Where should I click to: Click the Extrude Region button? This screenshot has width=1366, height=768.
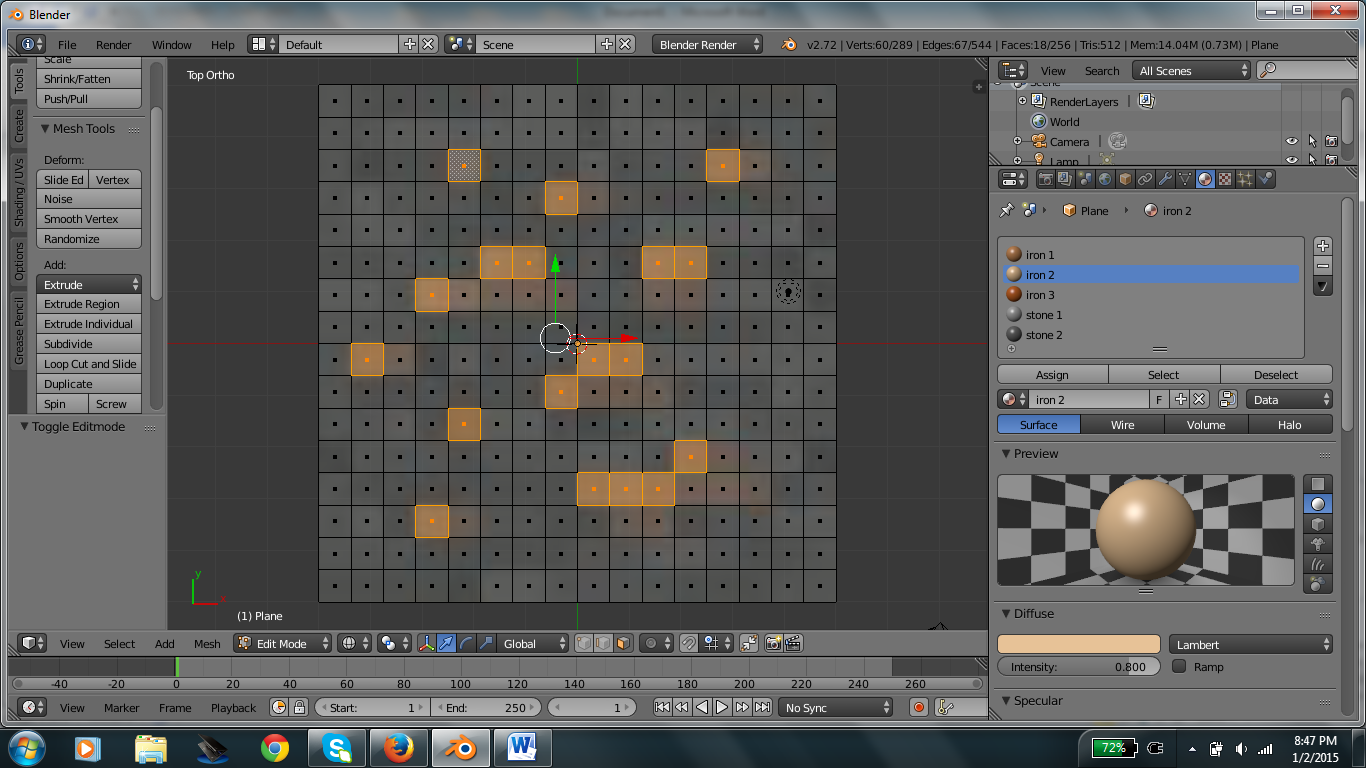click(89, 304)
